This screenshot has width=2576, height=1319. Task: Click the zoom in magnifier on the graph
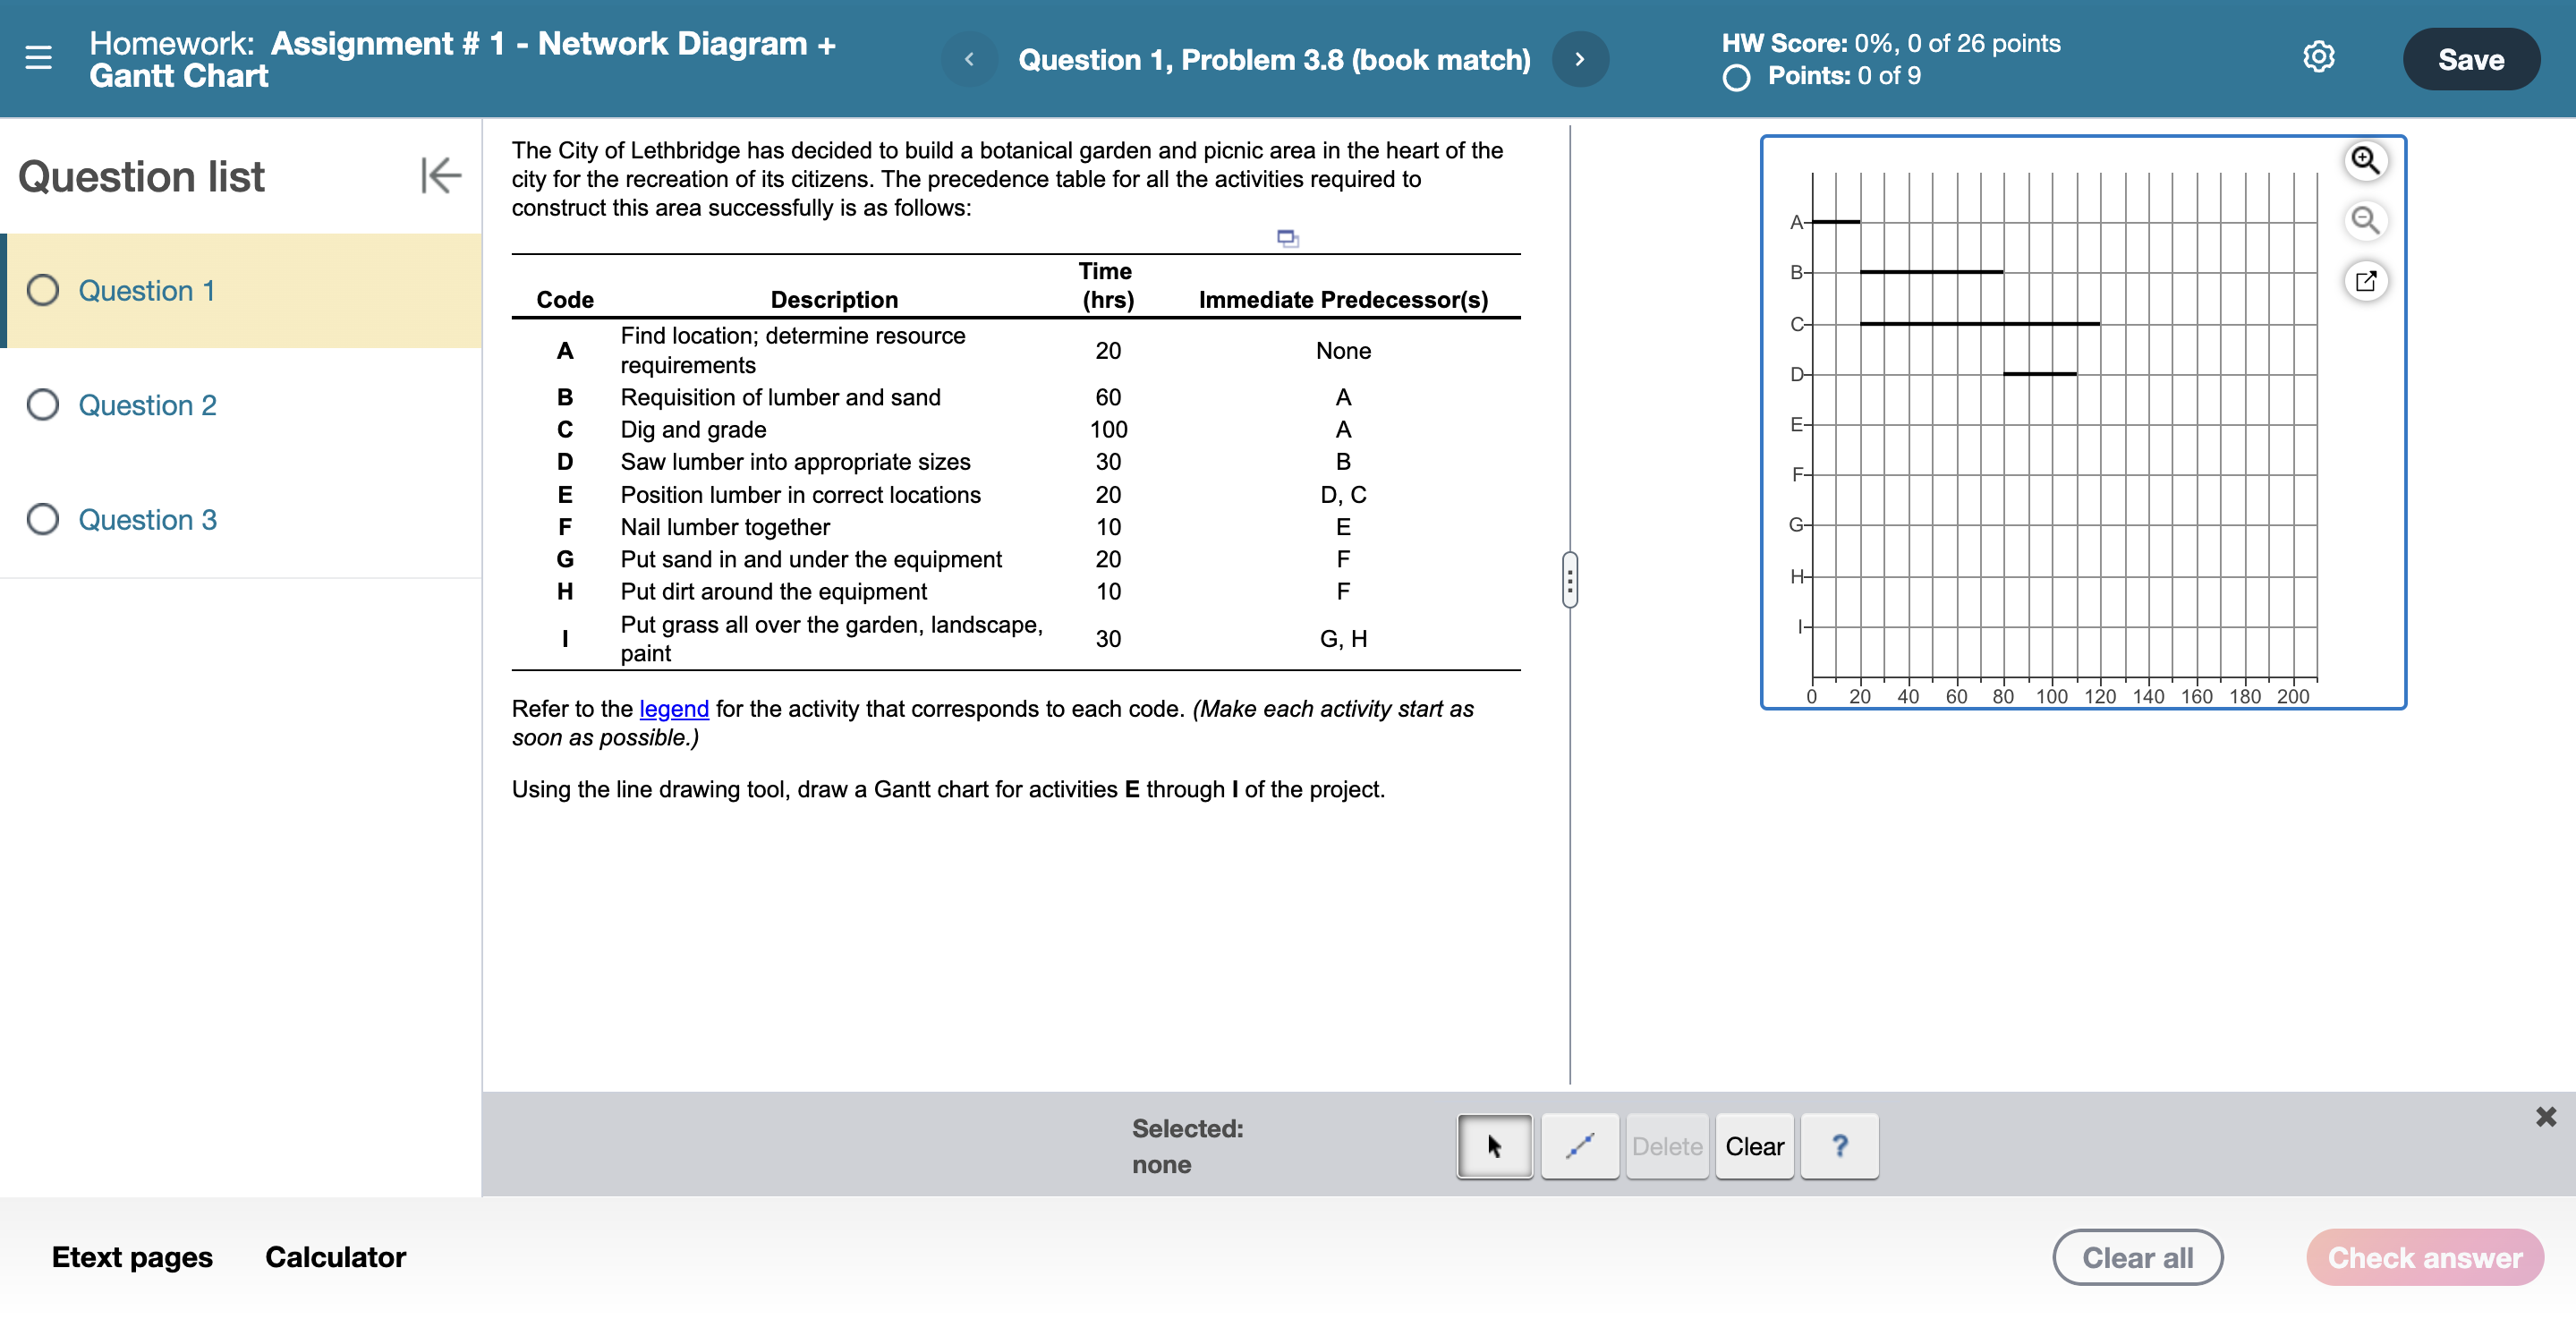coord(2365,160)
